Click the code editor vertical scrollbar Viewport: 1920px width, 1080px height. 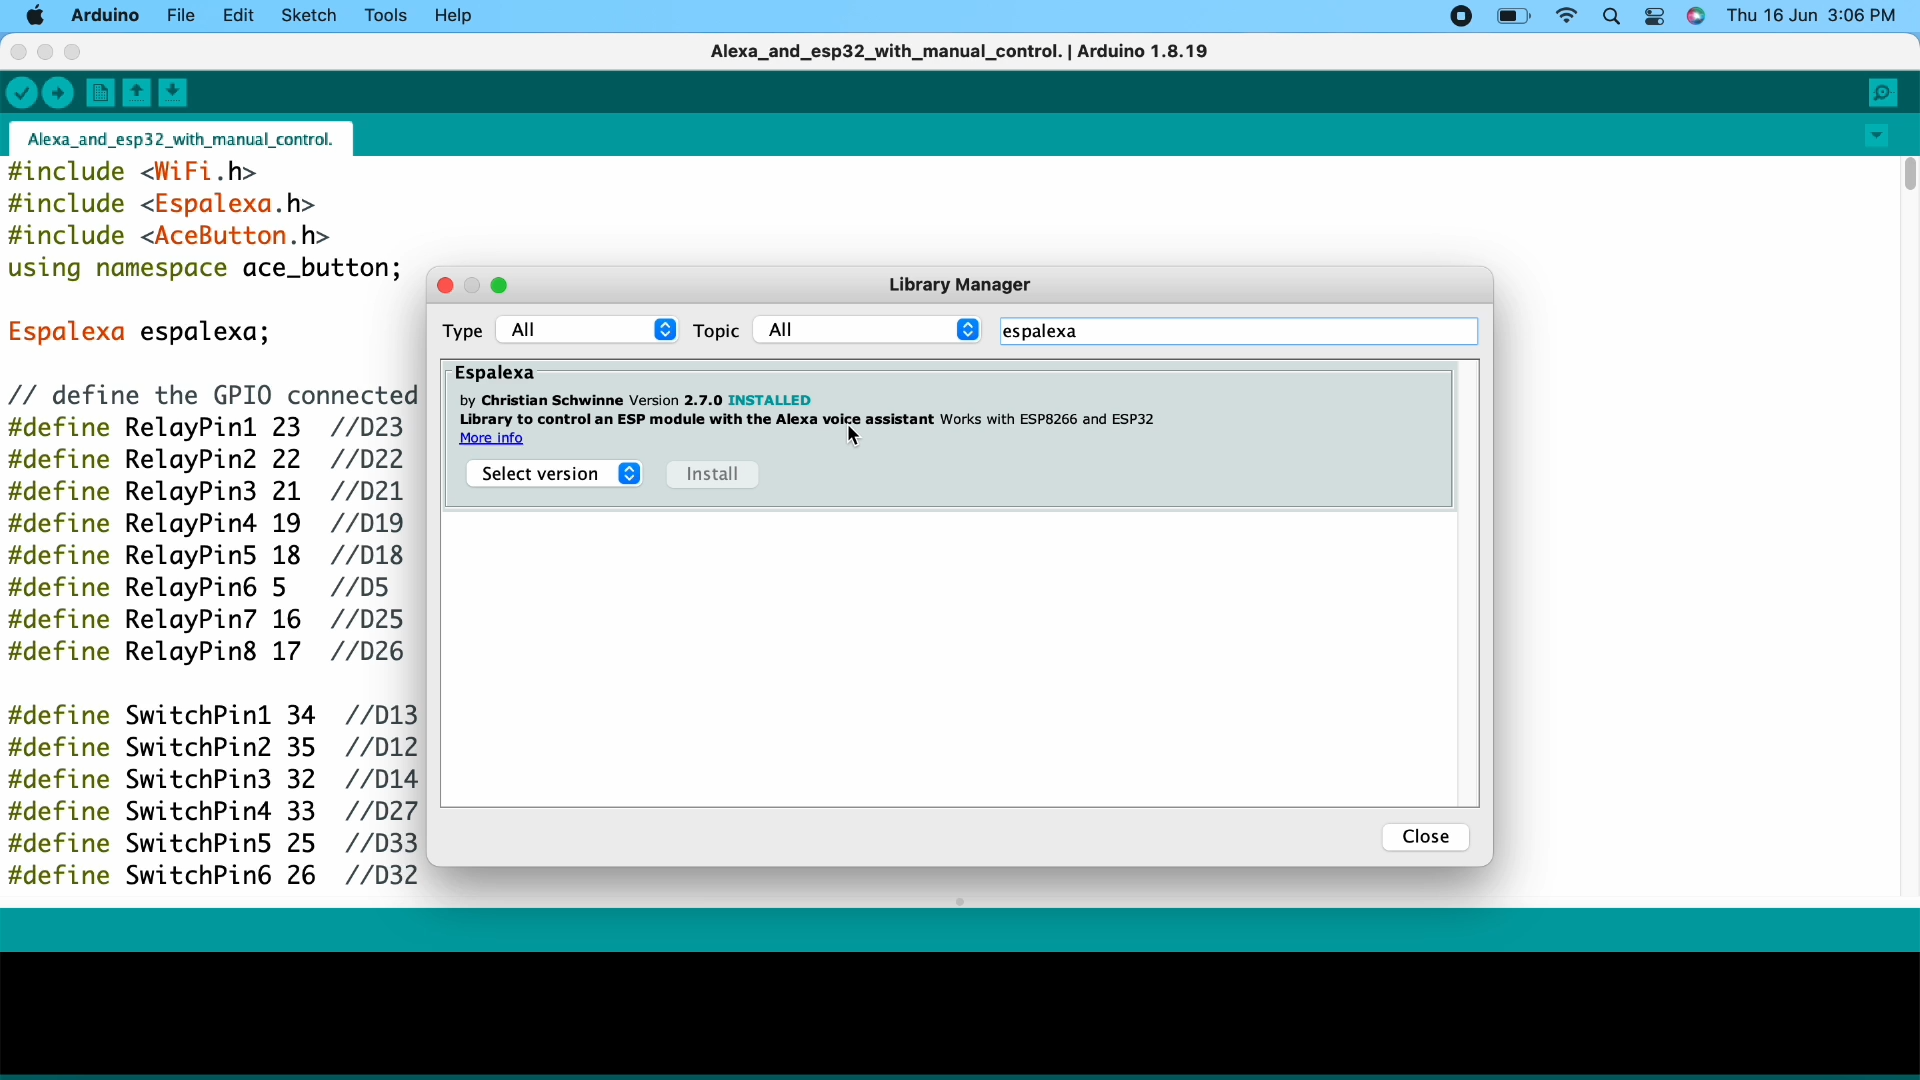point(1909,175)
